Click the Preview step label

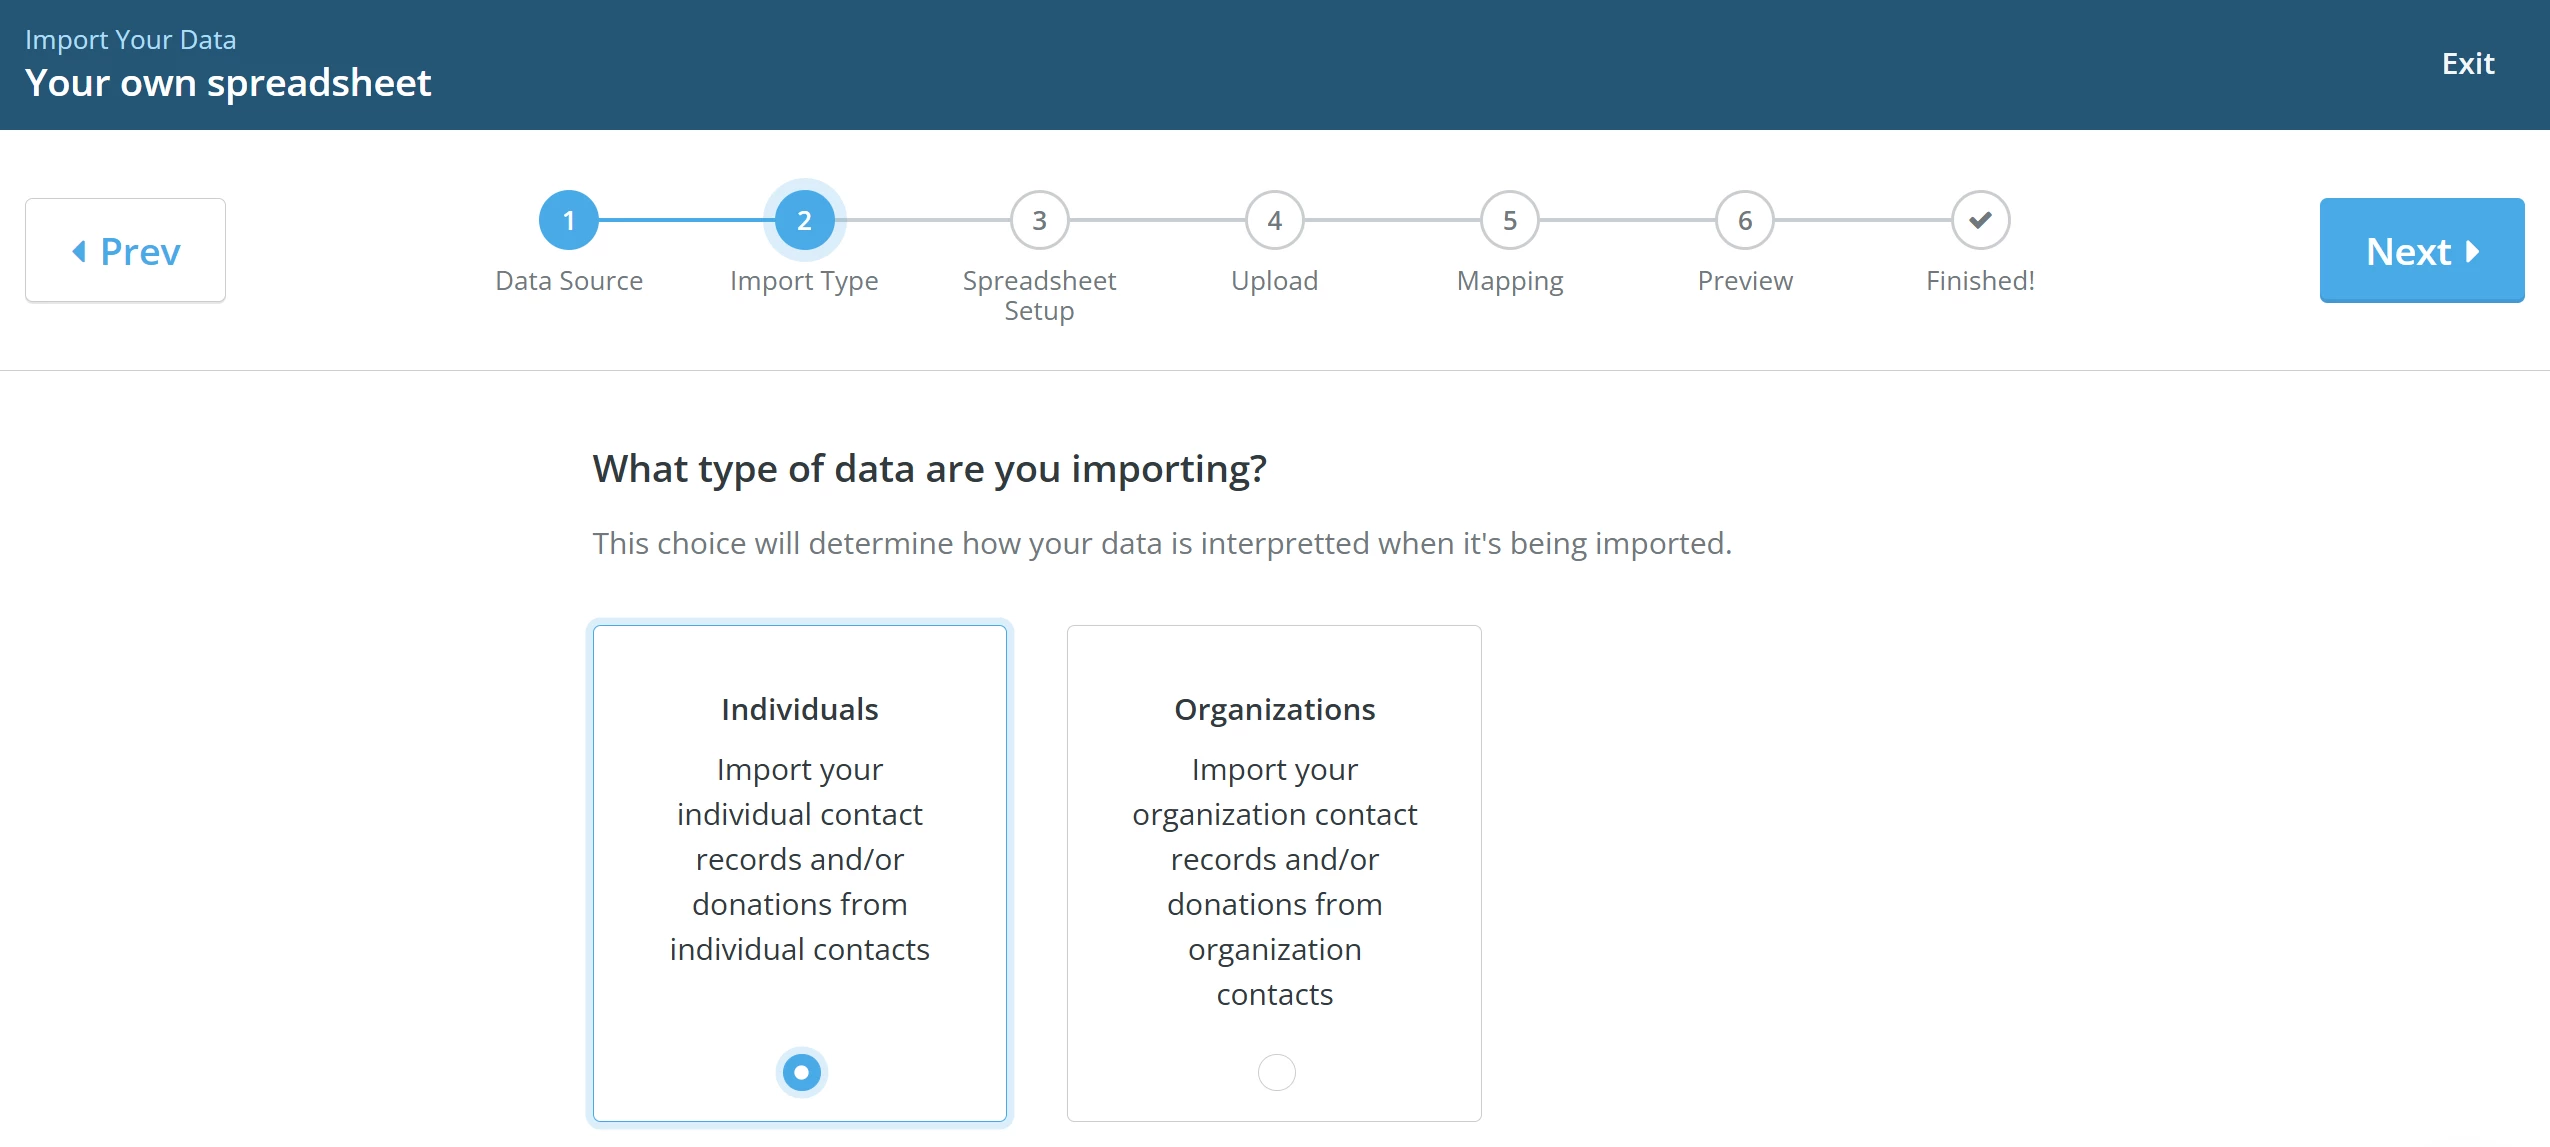click(1744, 281)
